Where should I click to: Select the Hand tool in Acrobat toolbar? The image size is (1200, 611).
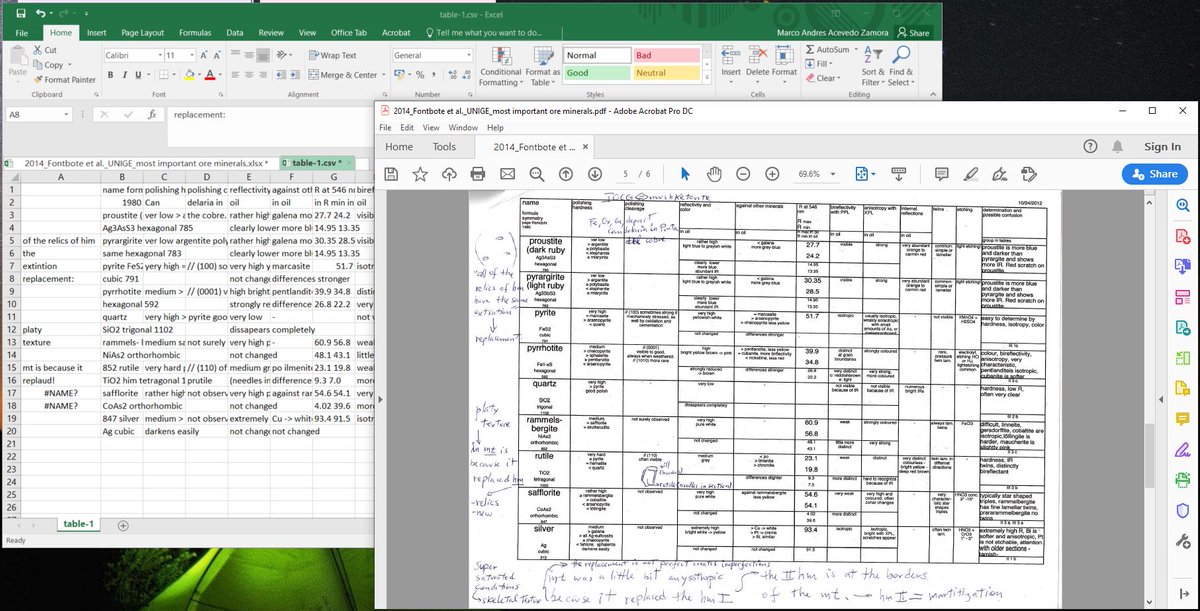pos(712,173)
